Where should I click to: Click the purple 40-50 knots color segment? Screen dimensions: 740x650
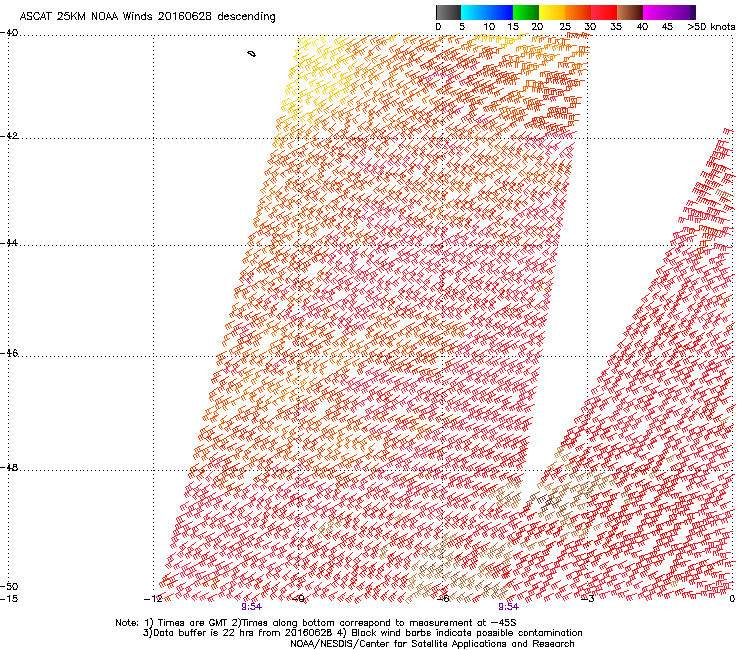[x=669, y=12]
